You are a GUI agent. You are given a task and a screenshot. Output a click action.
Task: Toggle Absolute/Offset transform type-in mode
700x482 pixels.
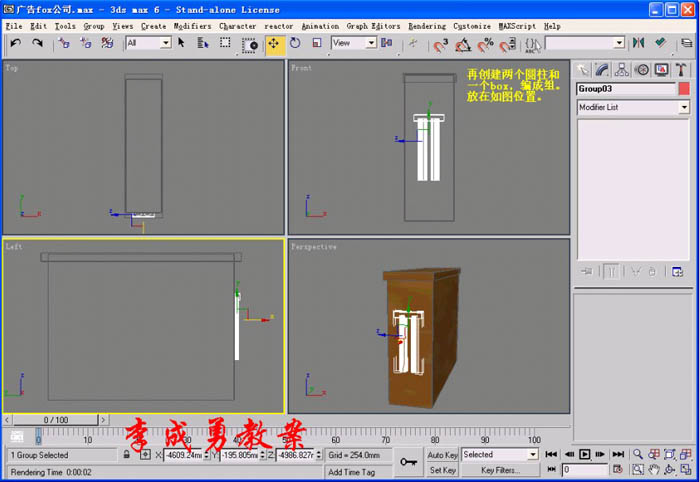[x=145, y=455]
